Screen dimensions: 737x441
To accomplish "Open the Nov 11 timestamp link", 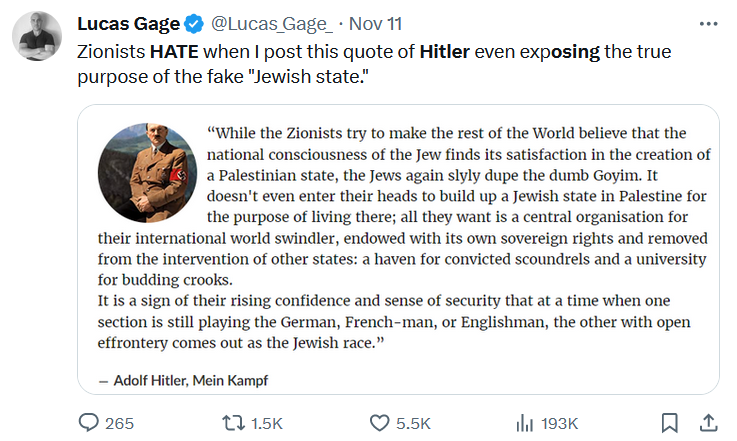I will 375,24.
